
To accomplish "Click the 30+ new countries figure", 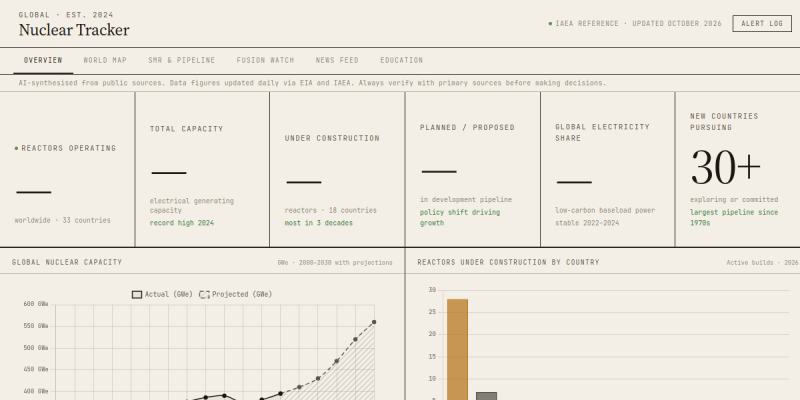I will [726, 167].
